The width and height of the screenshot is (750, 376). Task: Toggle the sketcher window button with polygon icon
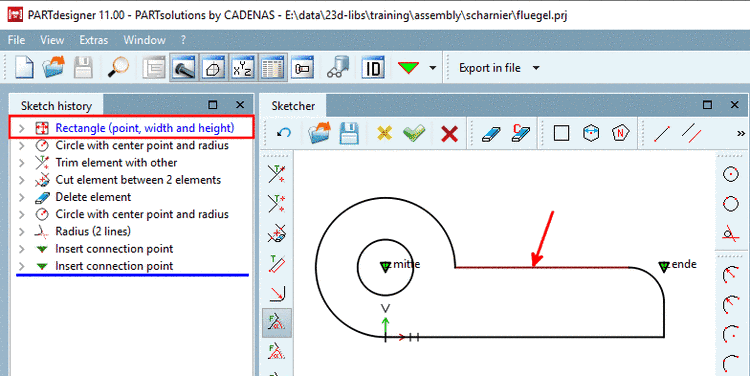pyautogui.click(x=213, y=67)
